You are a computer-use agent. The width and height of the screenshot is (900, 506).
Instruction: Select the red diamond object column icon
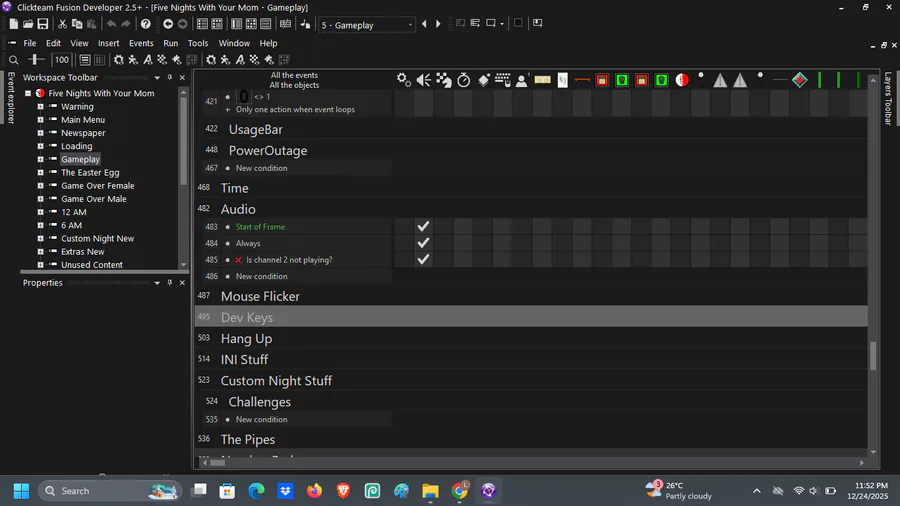coord(800,80)
